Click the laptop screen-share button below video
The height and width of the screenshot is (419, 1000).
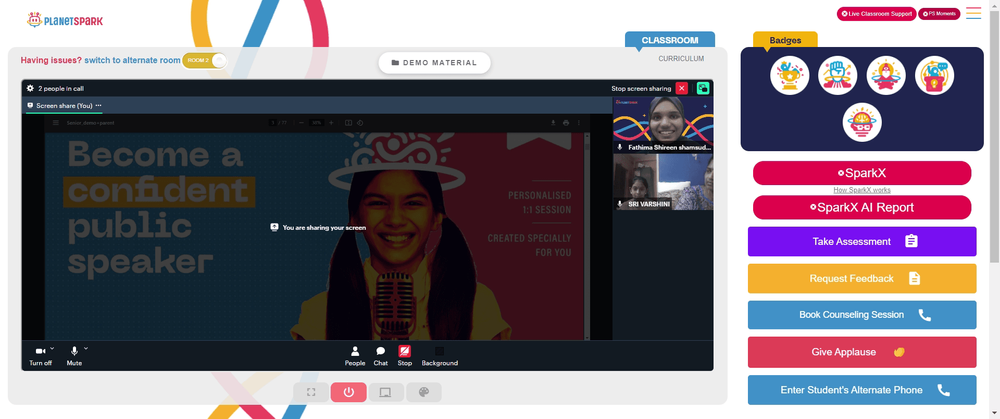(386, 392)
